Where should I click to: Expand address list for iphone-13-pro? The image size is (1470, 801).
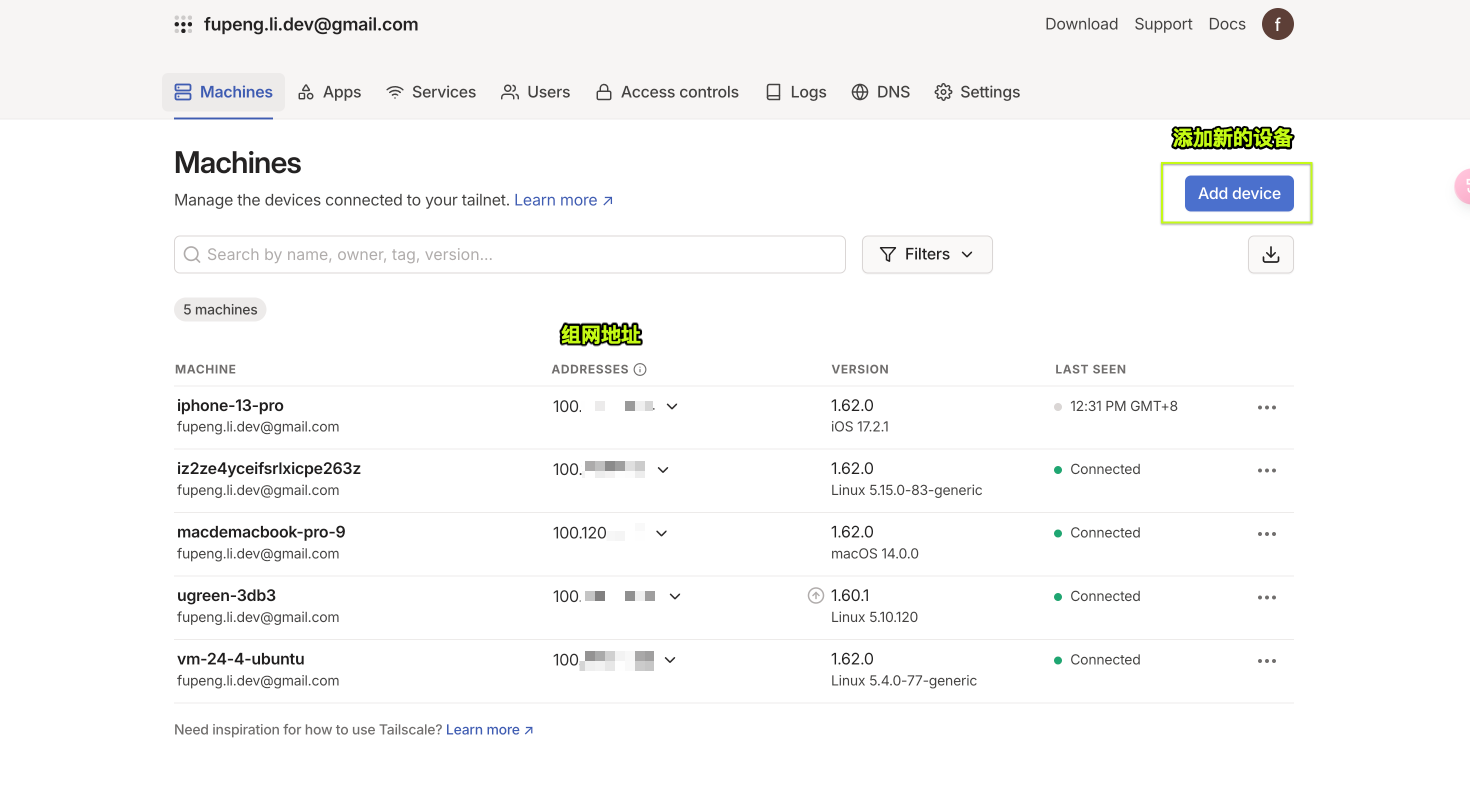pos(672,406)
